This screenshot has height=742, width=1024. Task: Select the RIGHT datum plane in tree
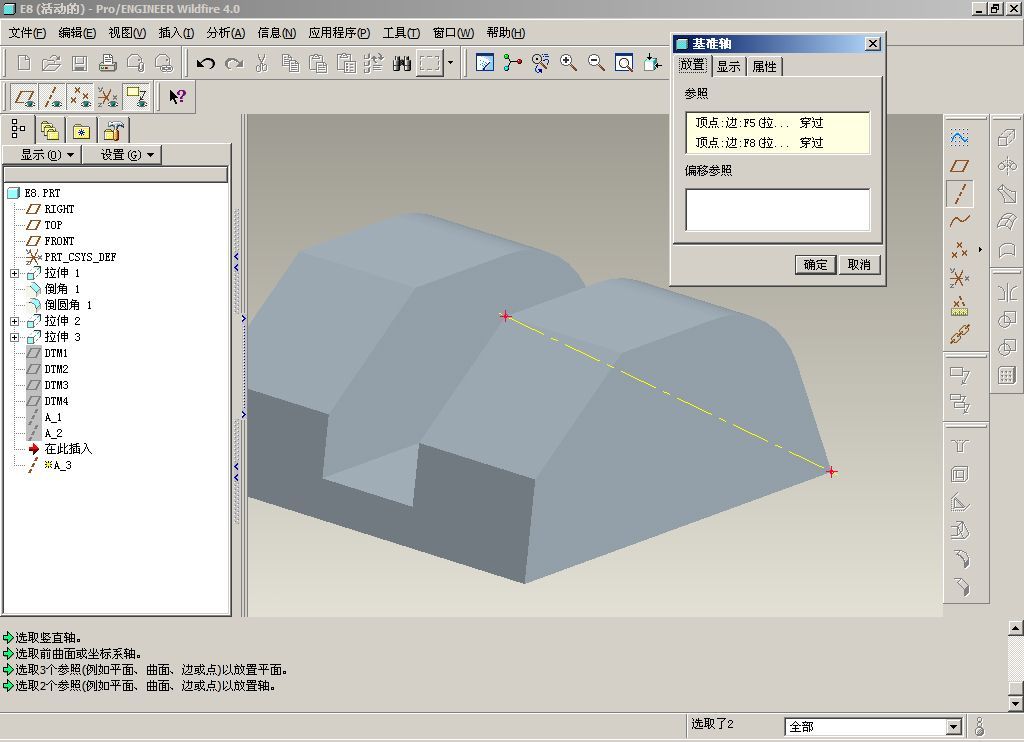pyautogui.click(x=59, y=209)
